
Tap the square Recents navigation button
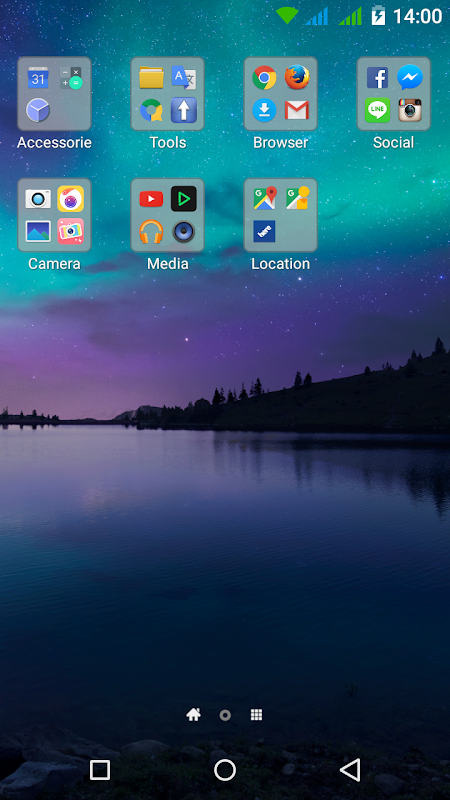pos(99,769)
